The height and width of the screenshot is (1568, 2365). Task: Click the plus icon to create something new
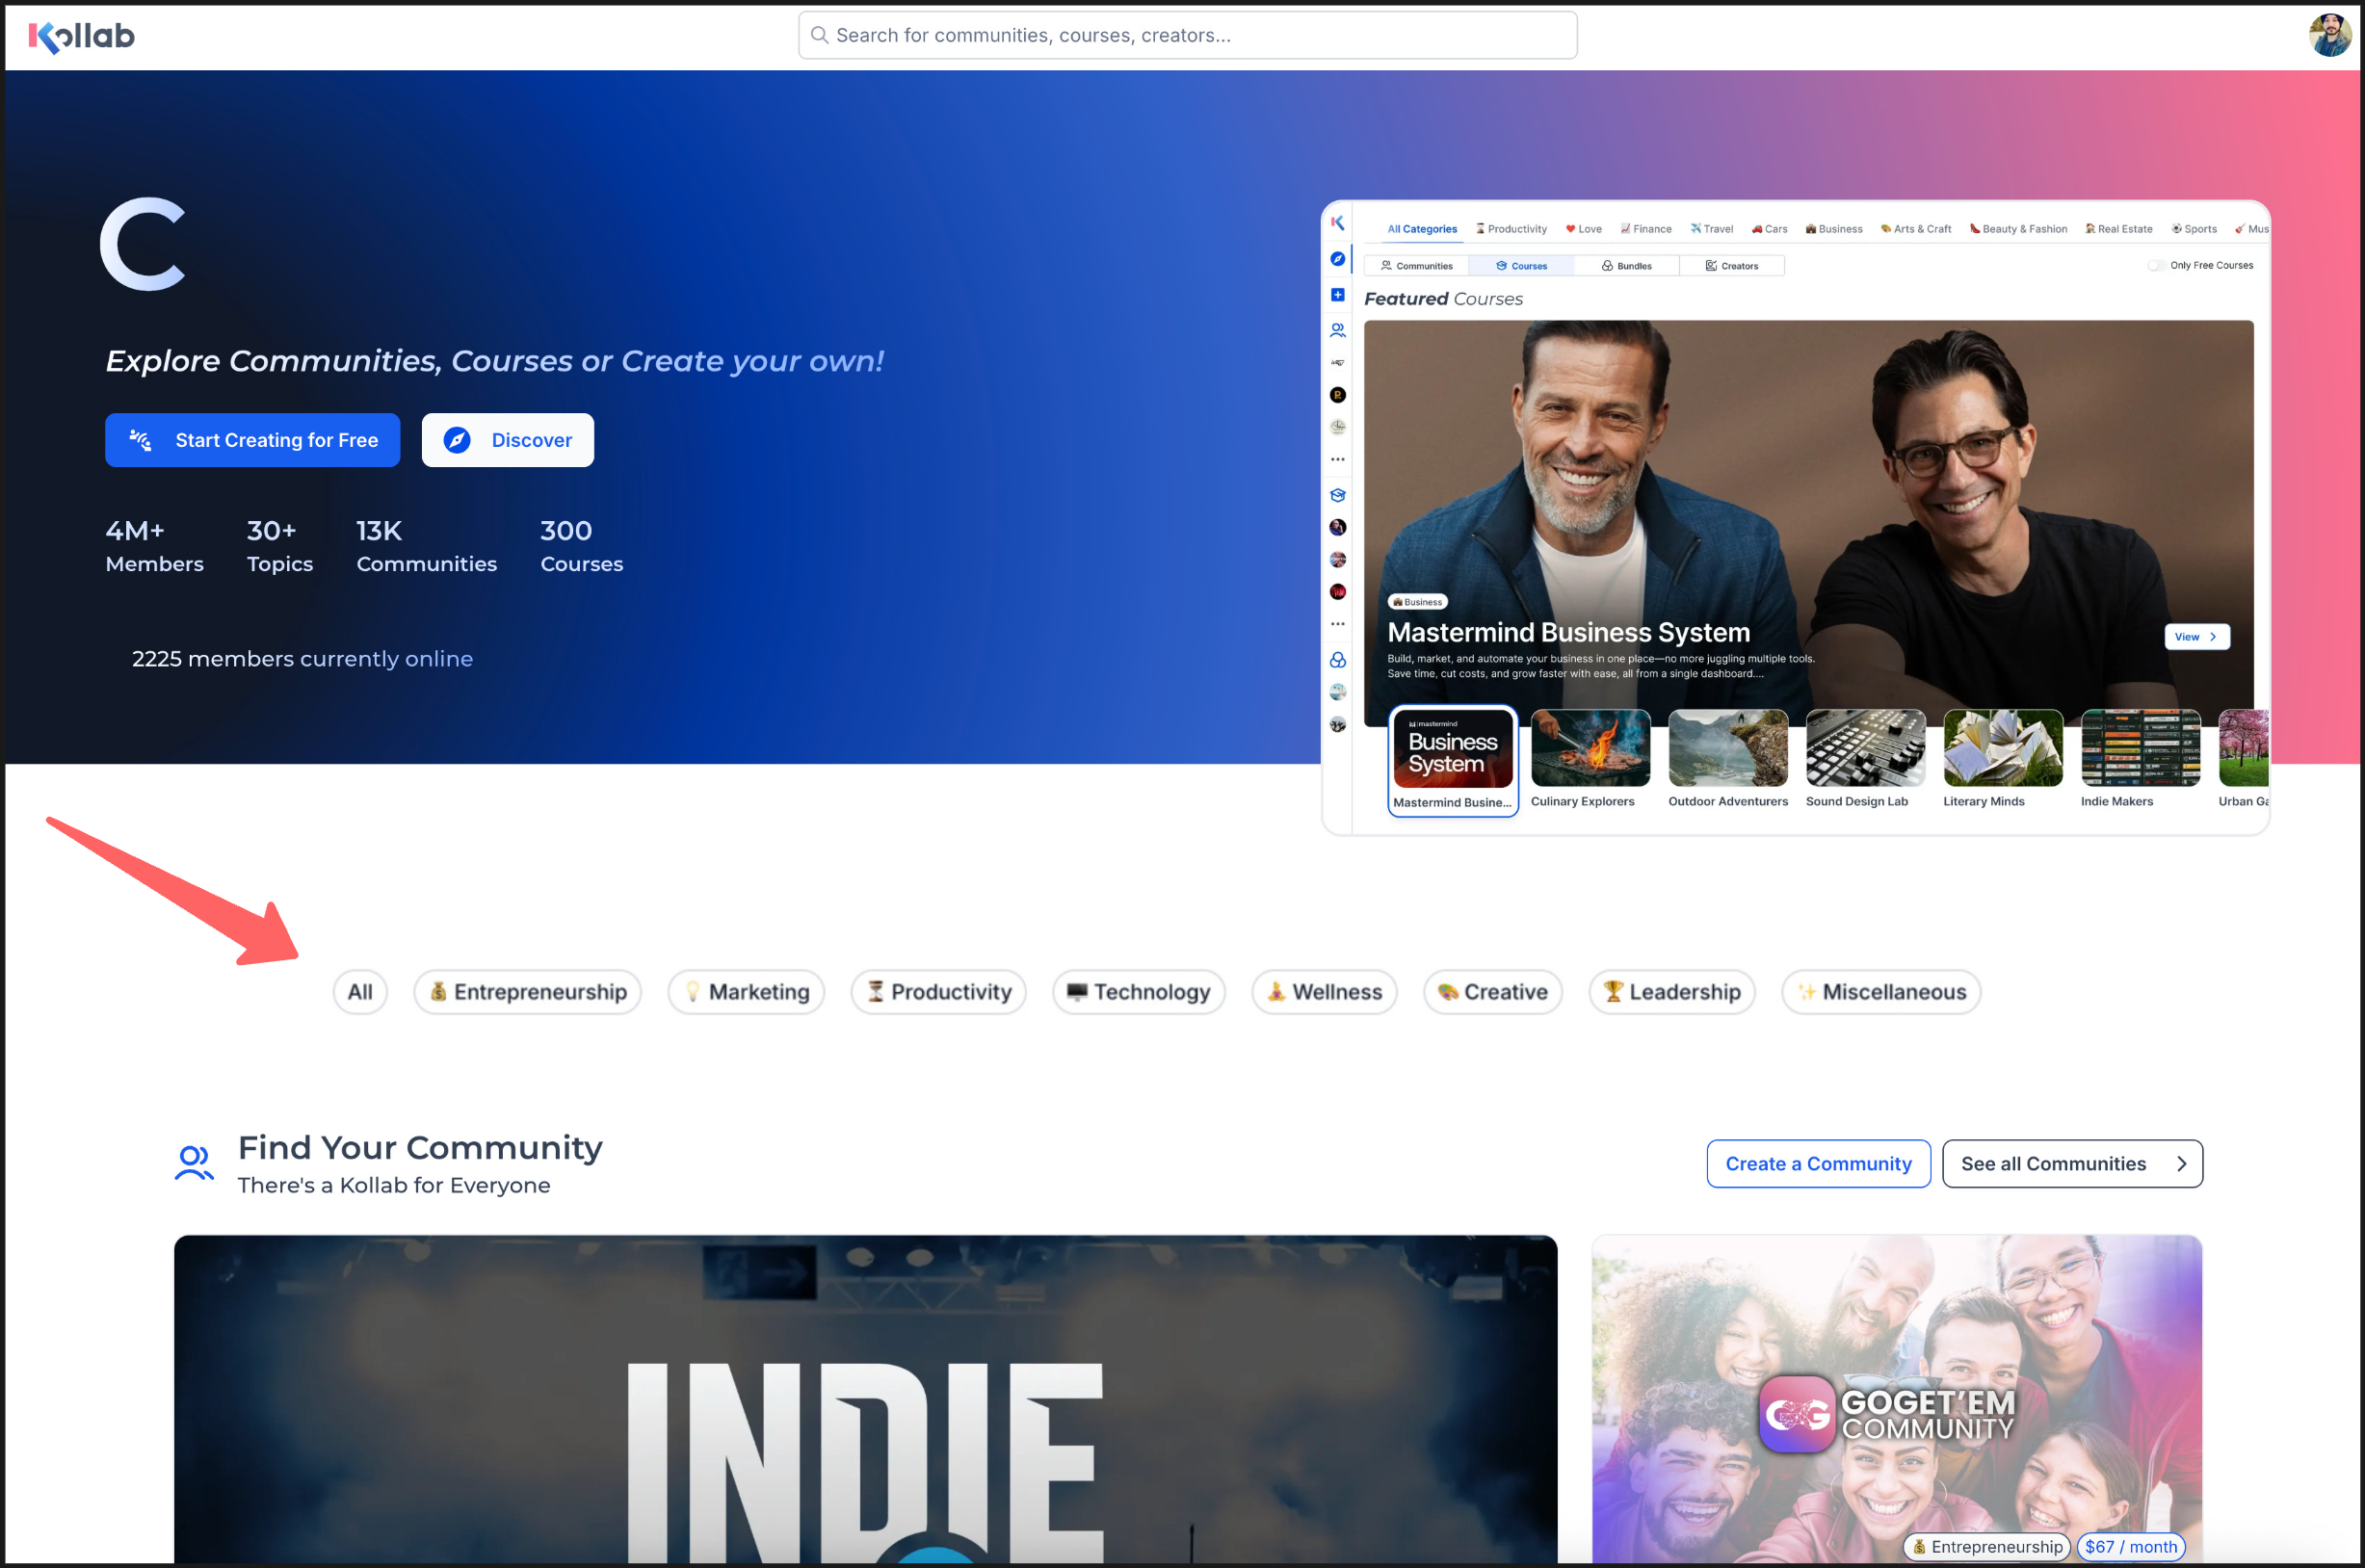tap(1338, 294)
